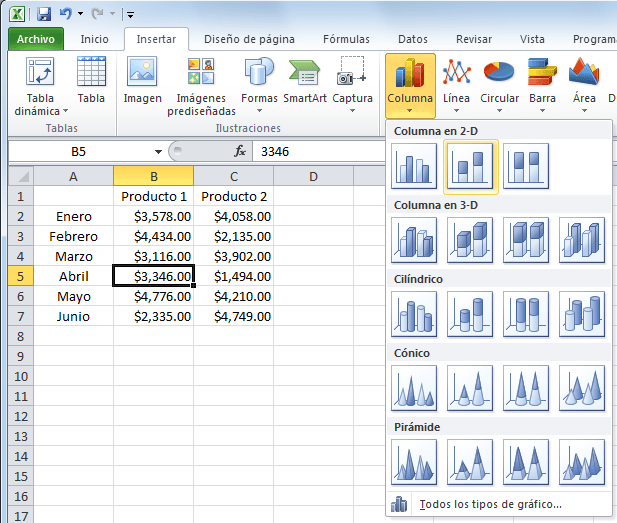The height and width of the screenshot is (523, 617).
Task: Select column D header
Action: point(313,176)
